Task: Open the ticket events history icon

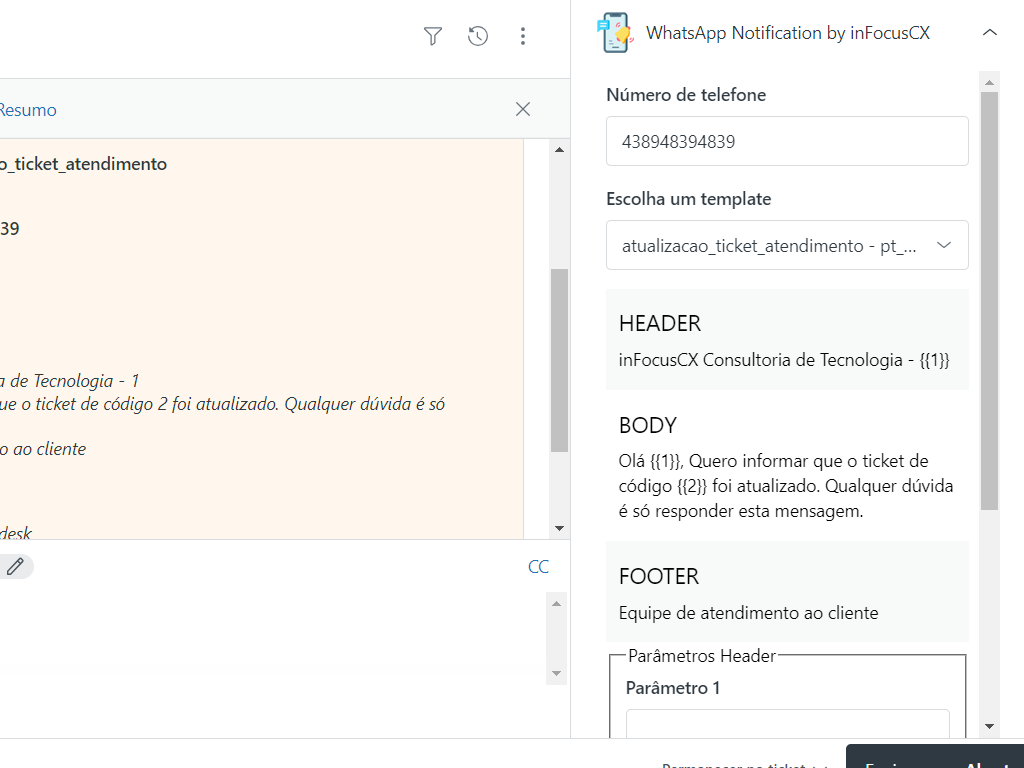Action: pos(478,37)
